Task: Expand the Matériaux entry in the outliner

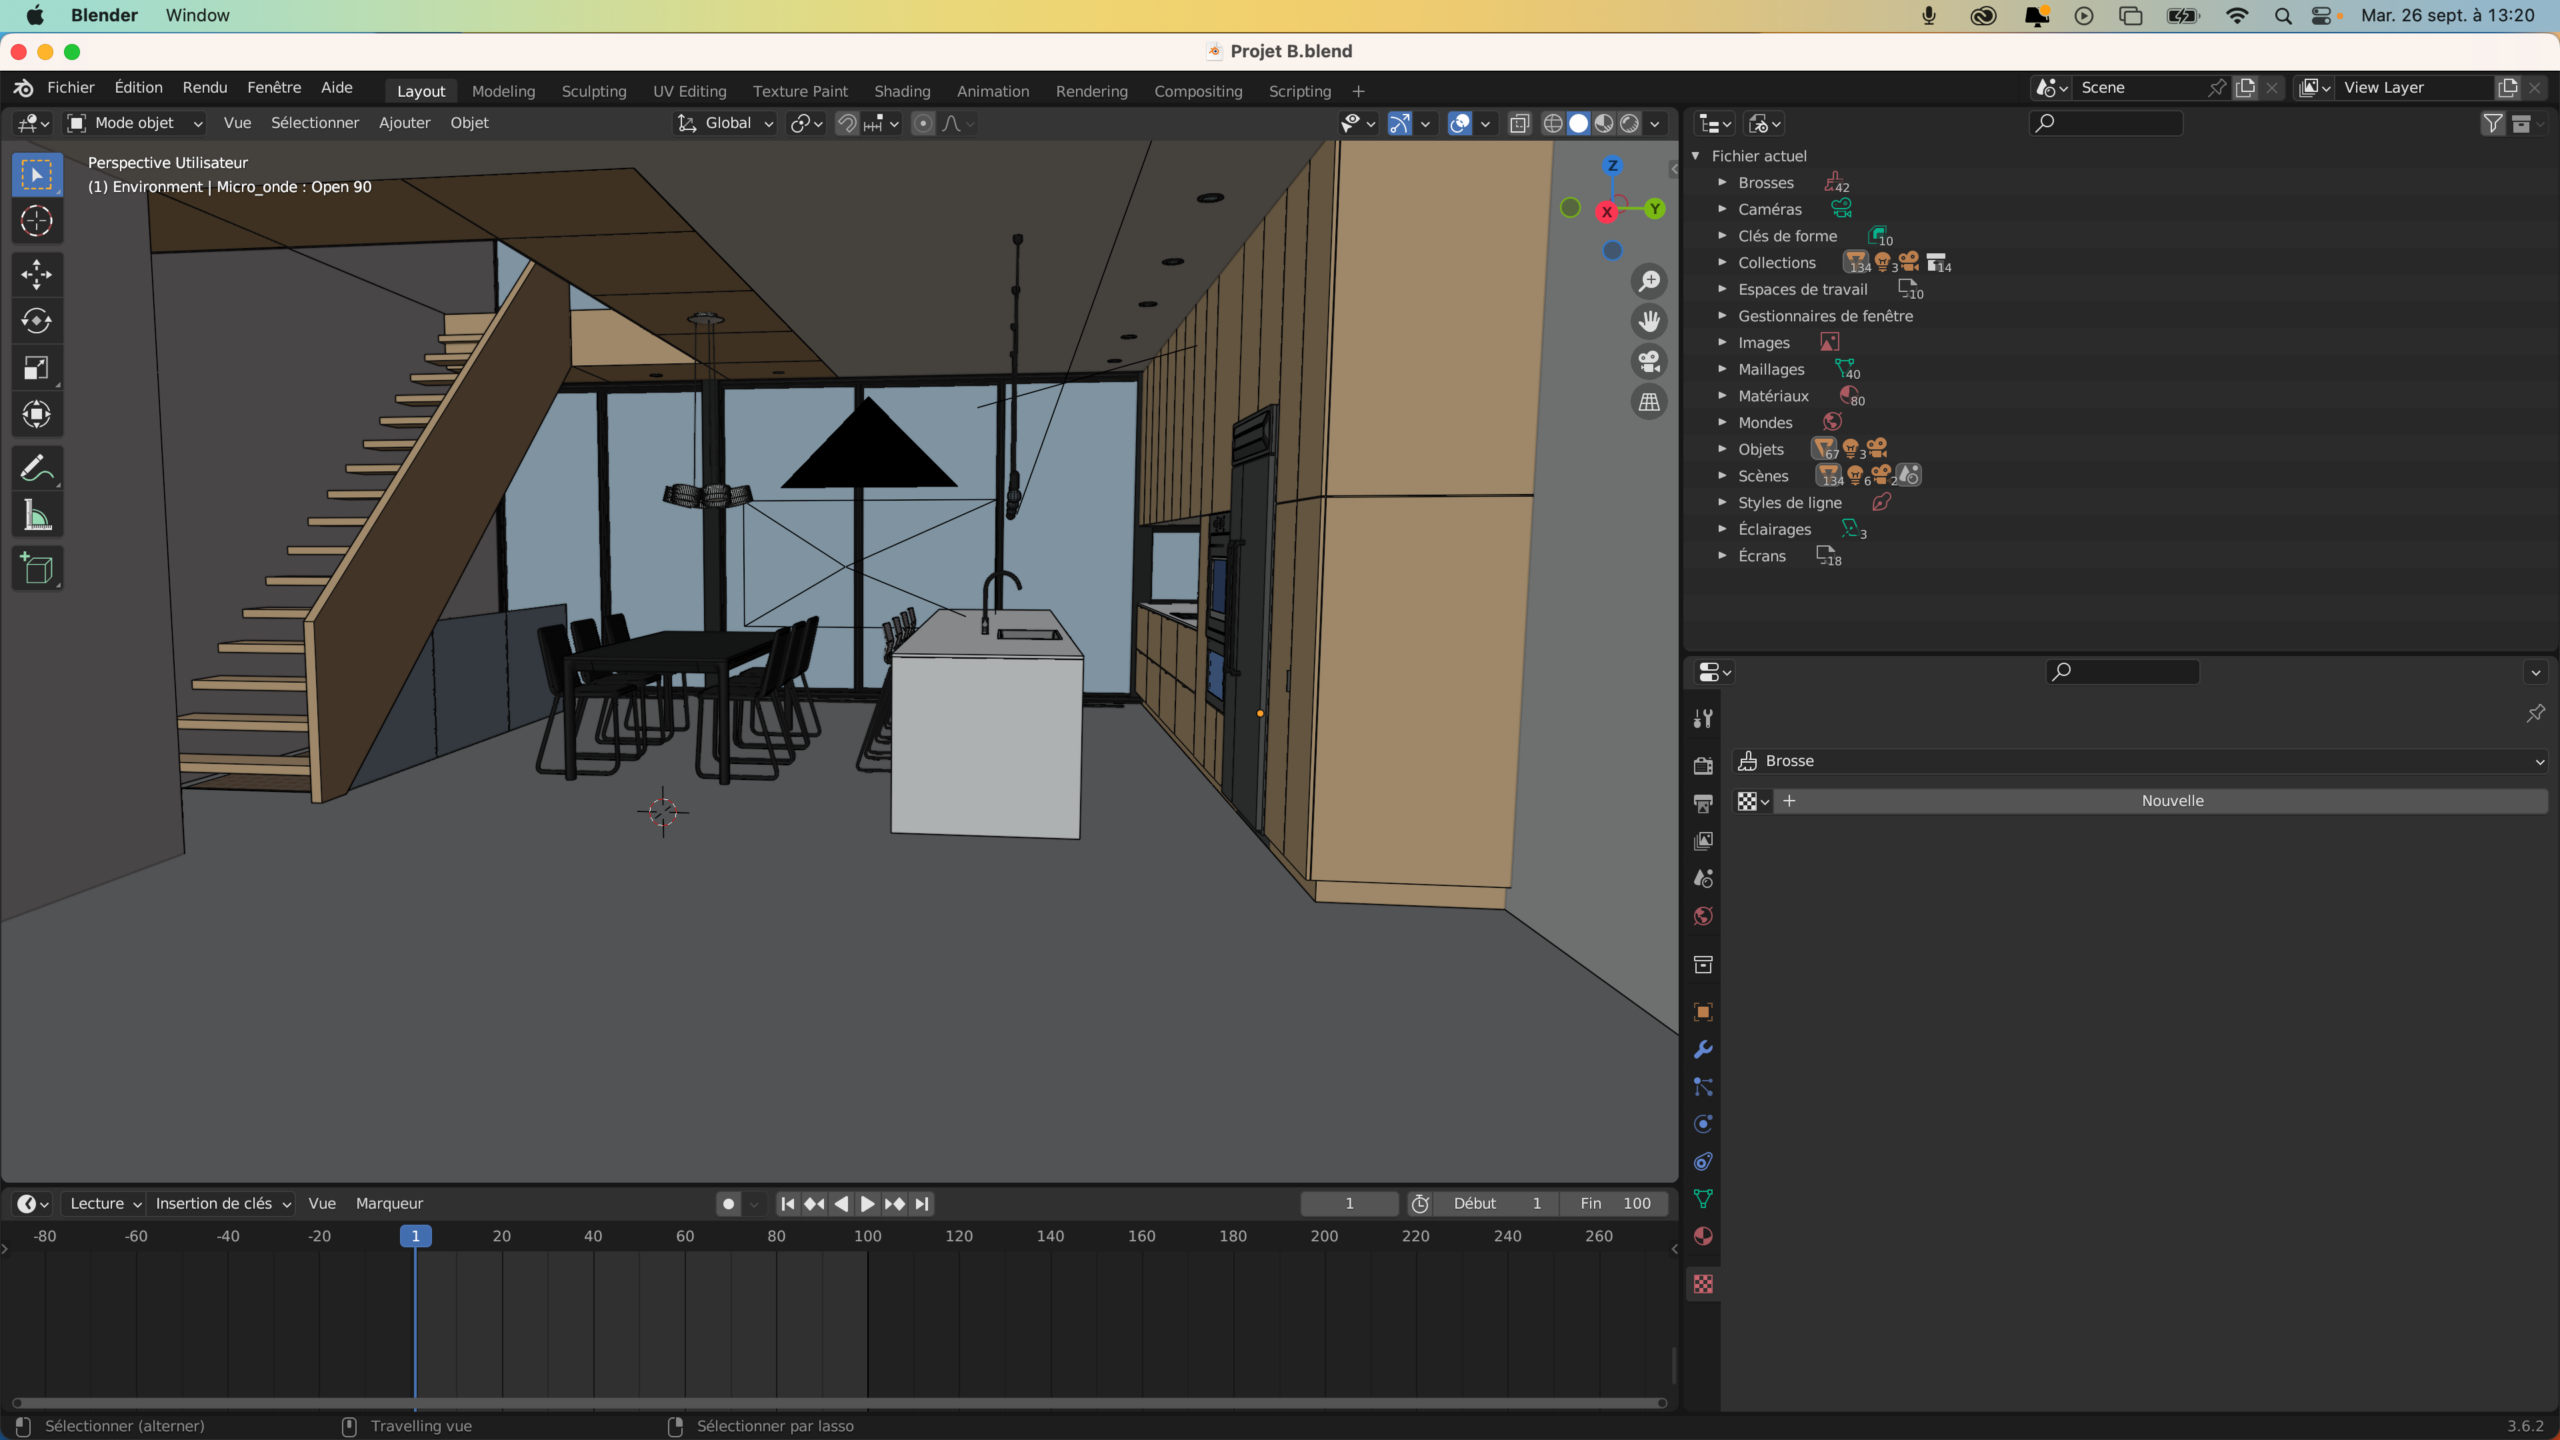Action: point(1722,396)
